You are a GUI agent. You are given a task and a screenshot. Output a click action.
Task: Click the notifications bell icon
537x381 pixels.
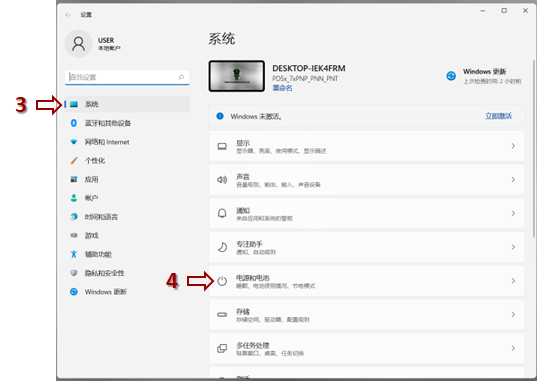coord(222,213)
